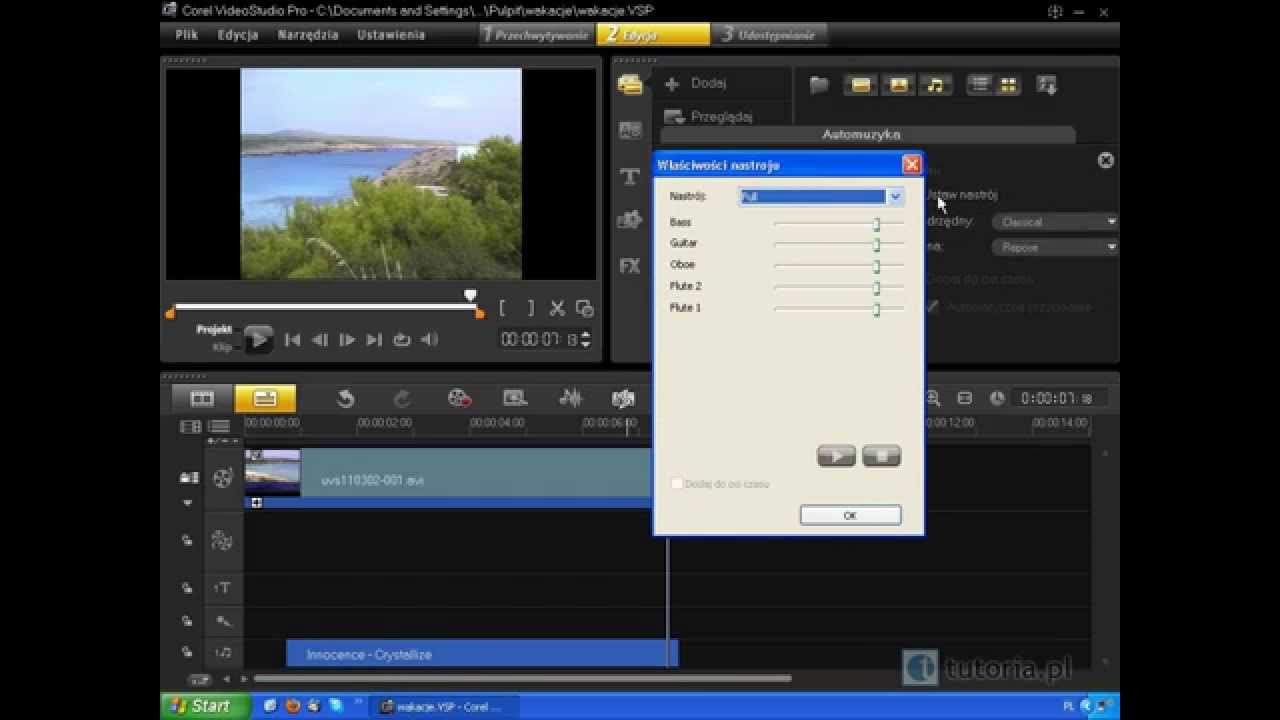Launch Firefox from the quick launch bar
Viewport: 1280px width, 720px height.
point(292,706)
